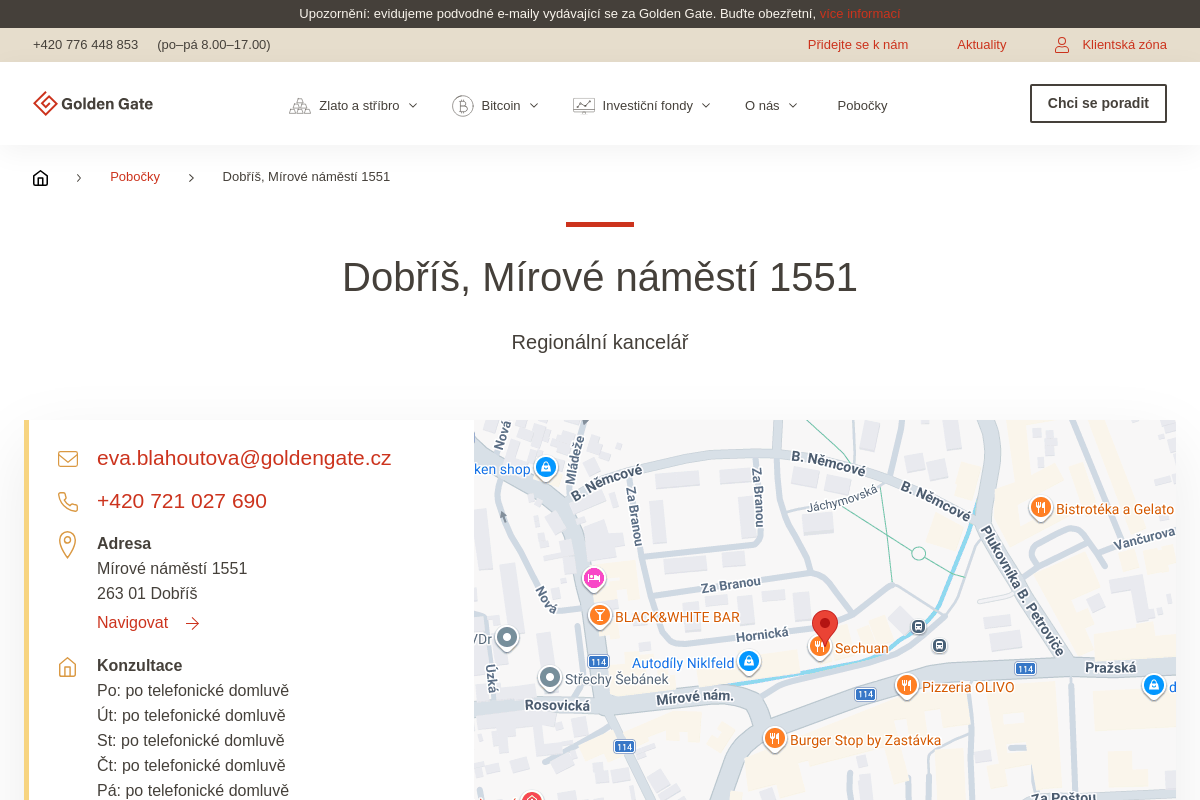This screenshot has width=1200, height=800.
Task: Expand the Bitcoin dropdown menu
Action: [x=496, y=106]
